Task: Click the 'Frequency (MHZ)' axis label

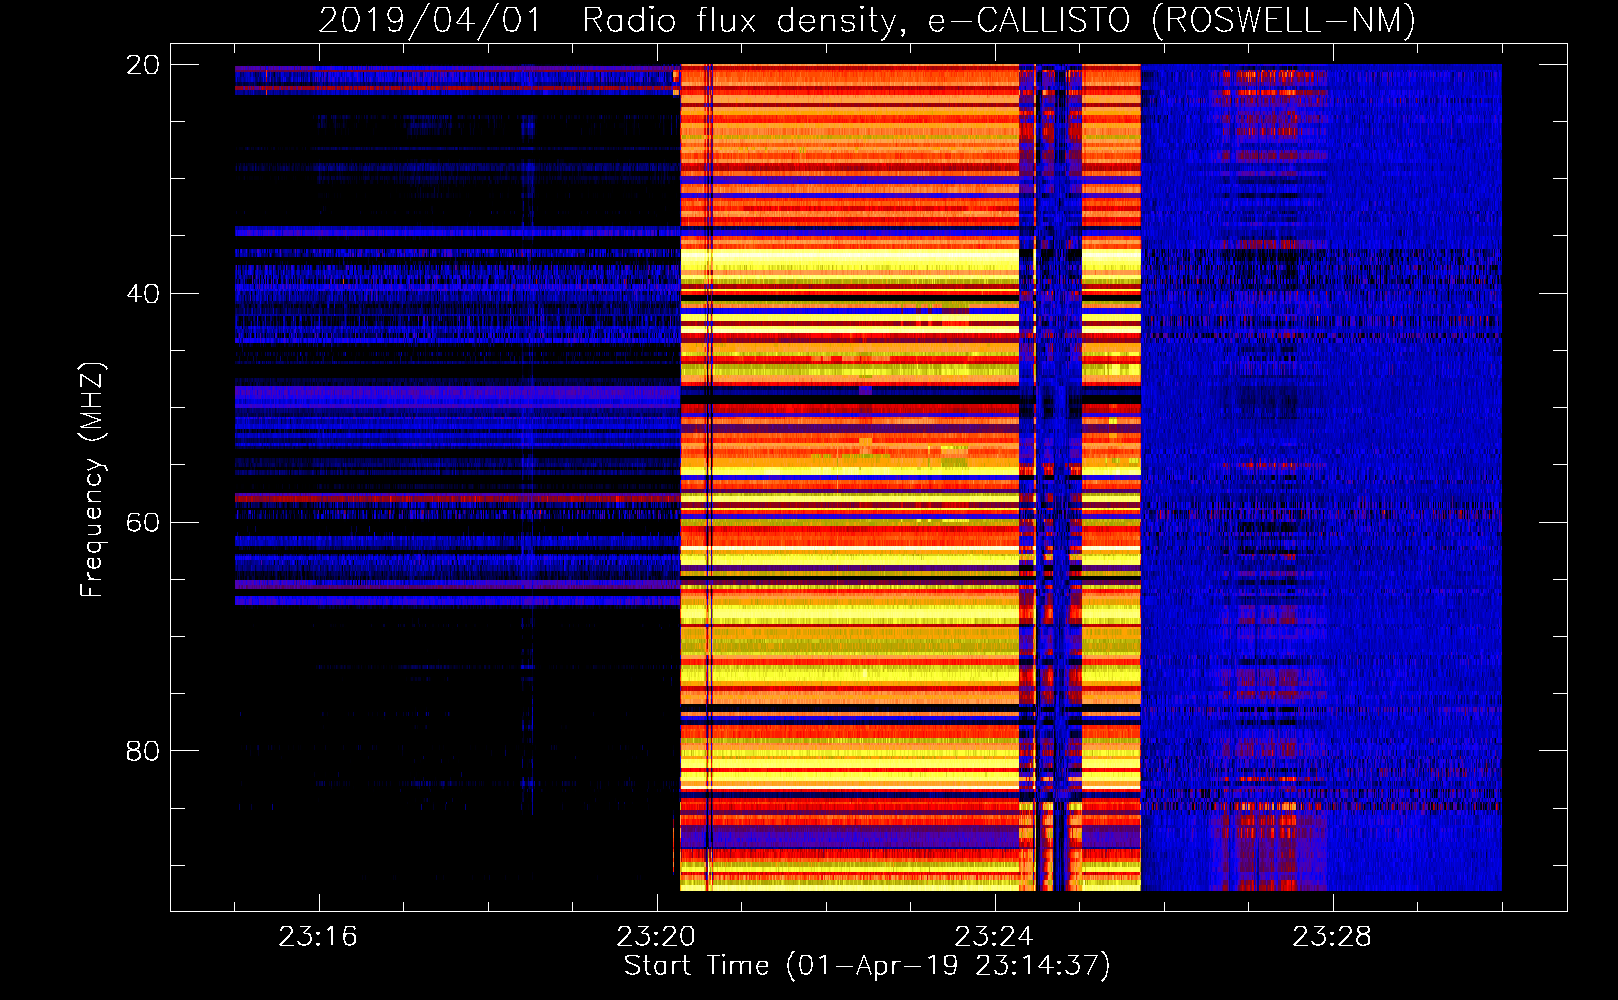Action: point(92,480)
